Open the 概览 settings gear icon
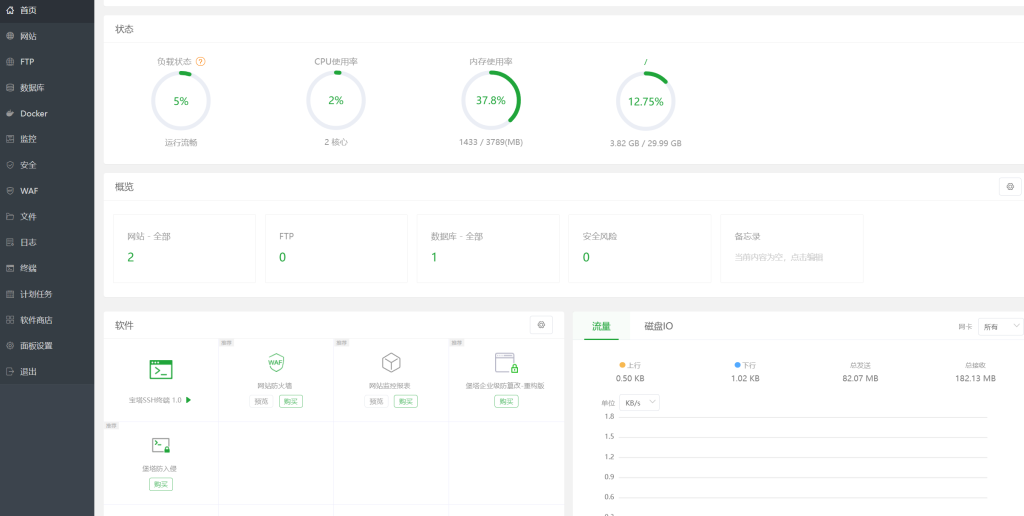Viewport: 1024px width, 516px height. pos(1010,187)
